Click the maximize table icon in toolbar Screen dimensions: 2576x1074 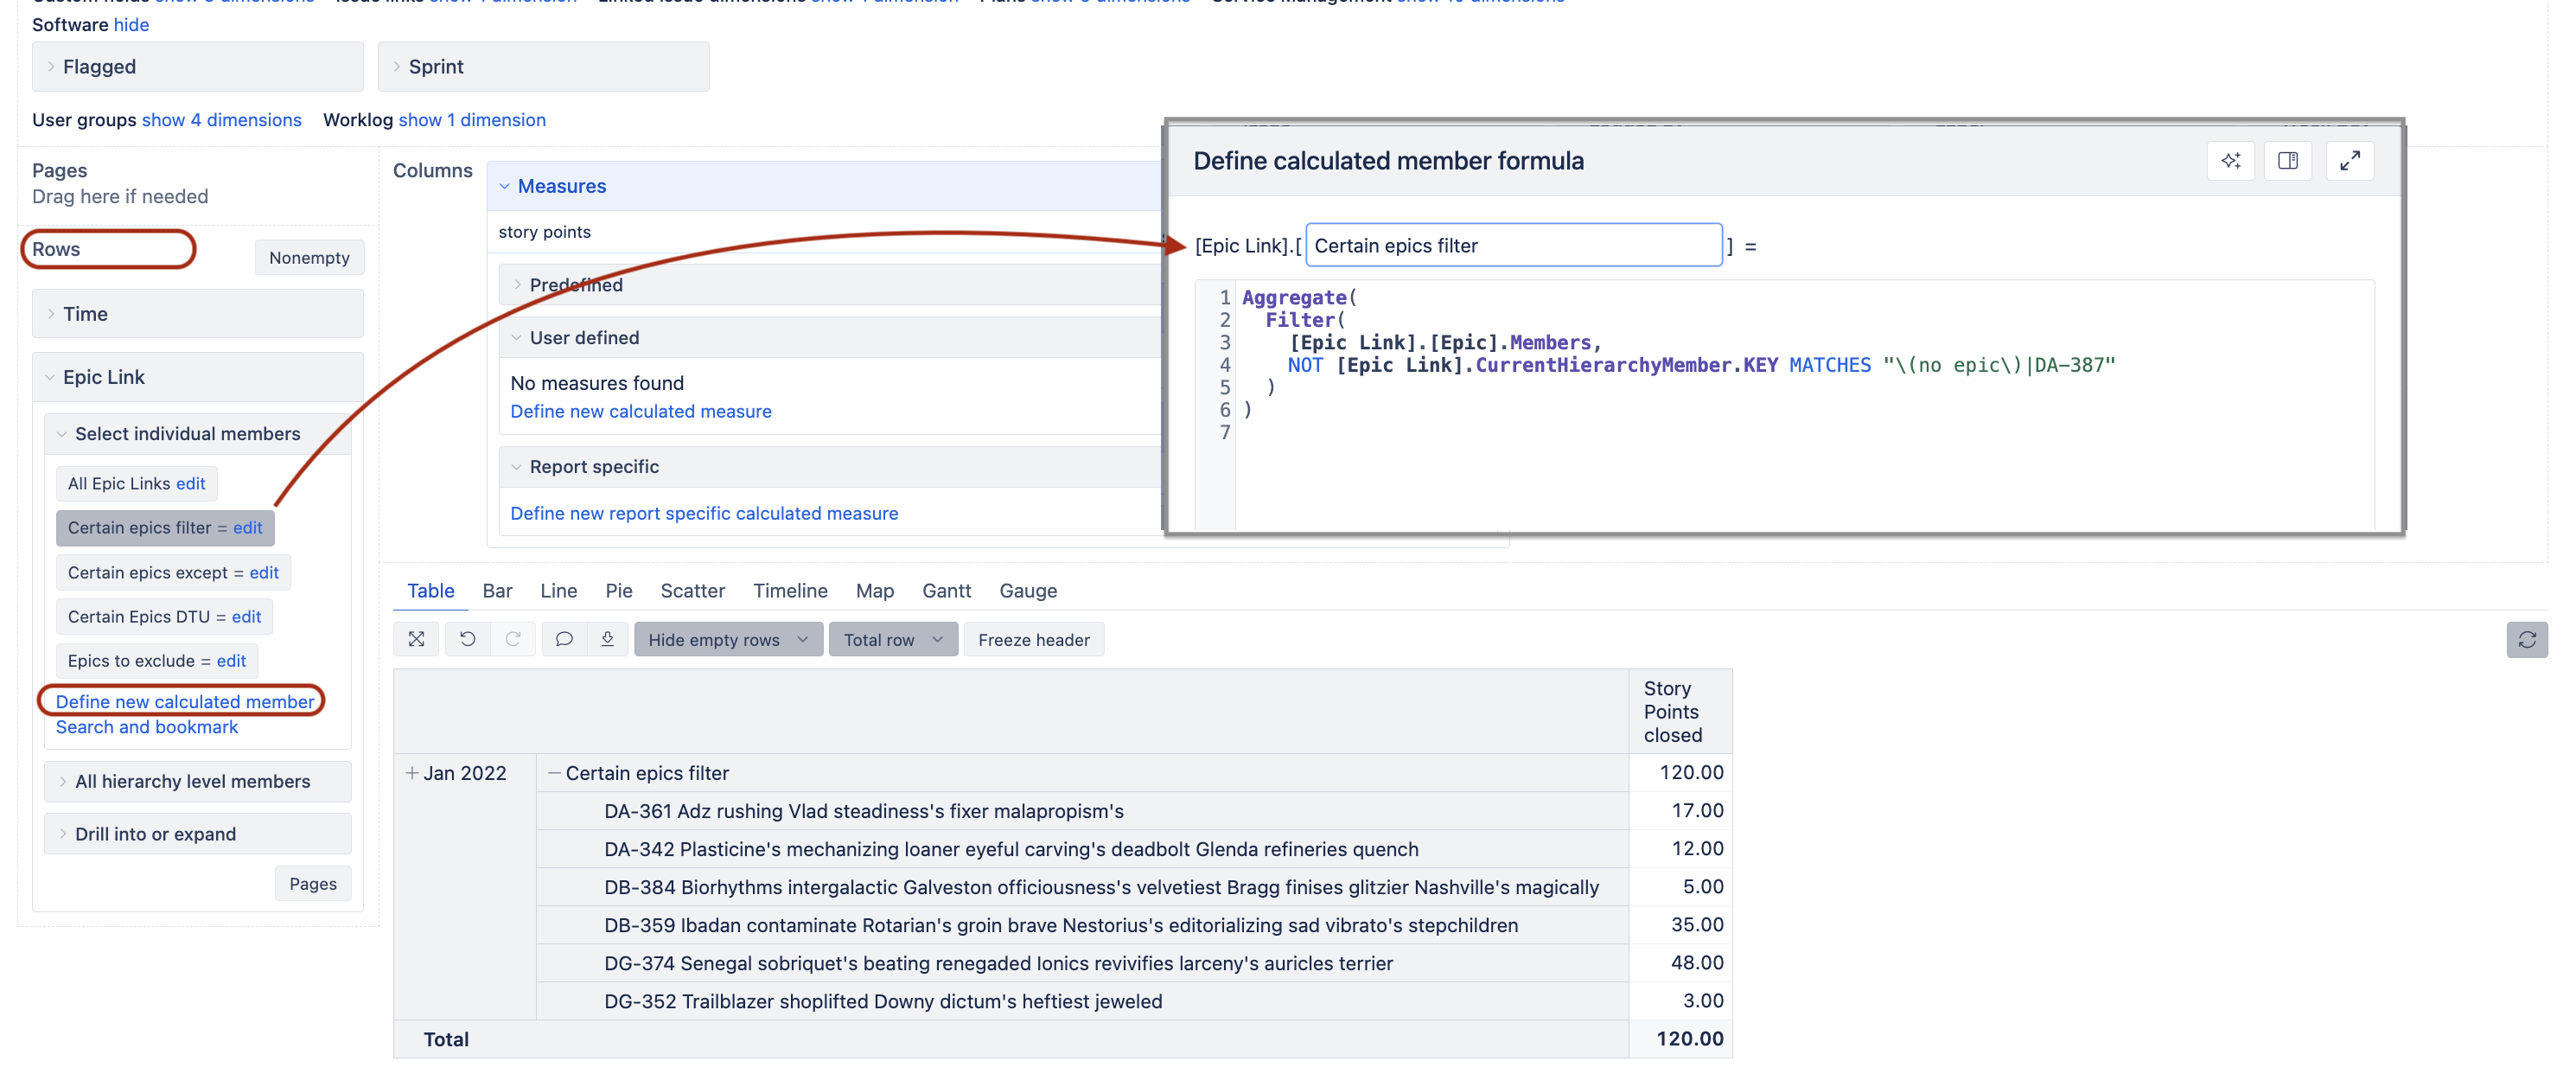coord(416,639)
